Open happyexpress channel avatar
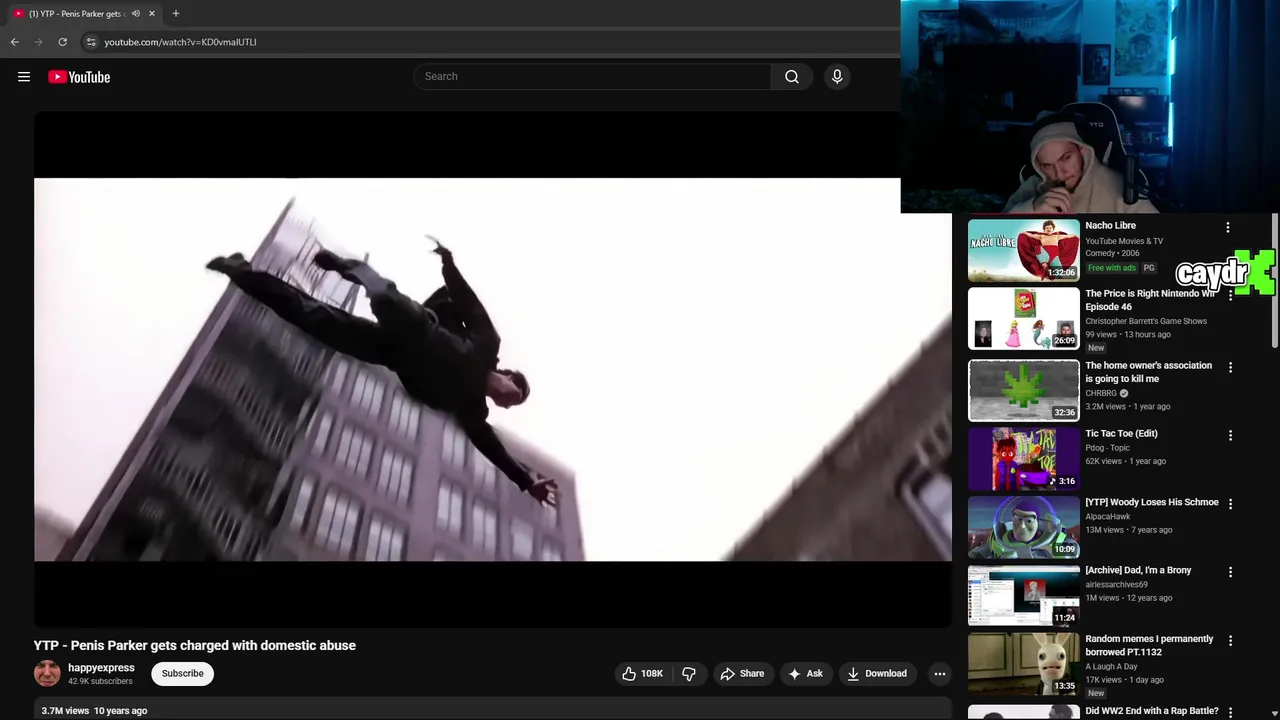Image resolution: width=1280 pixels, height=720 pixels. pyautogui.click(x=47, y=674)
